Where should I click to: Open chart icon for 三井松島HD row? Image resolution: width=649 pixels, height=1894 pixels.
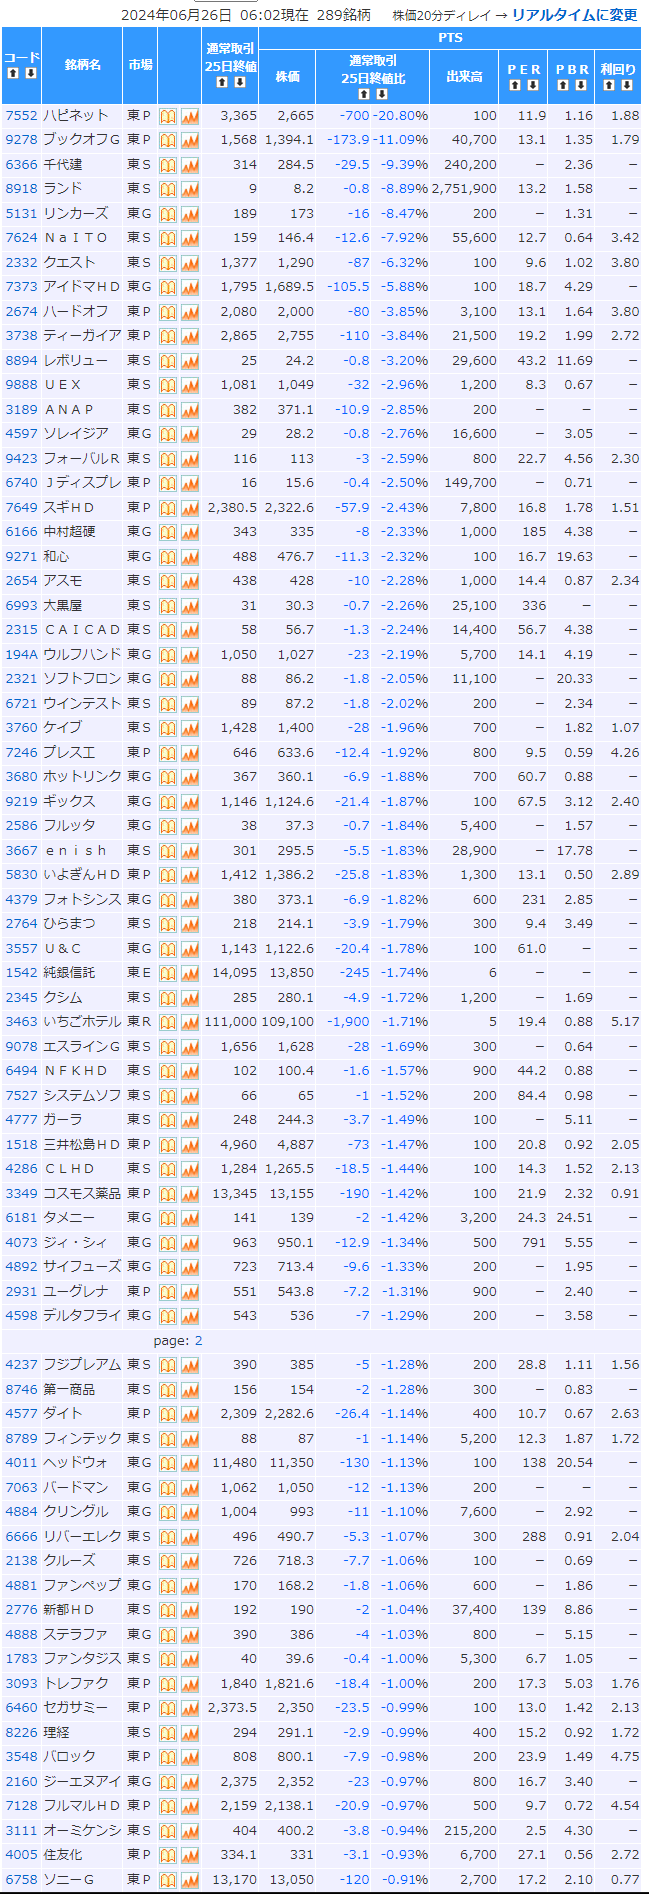coord(190,1145)
